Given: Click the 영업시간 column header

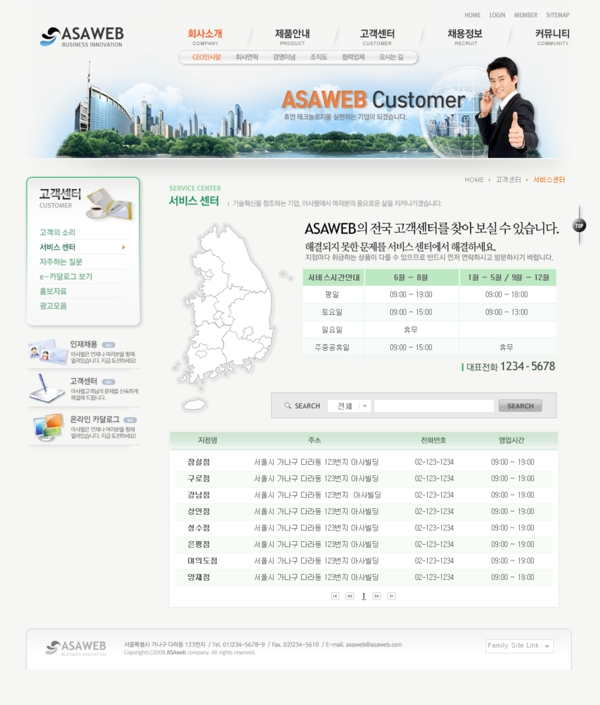Looking at the screenshot, I should tap(511, 440).
